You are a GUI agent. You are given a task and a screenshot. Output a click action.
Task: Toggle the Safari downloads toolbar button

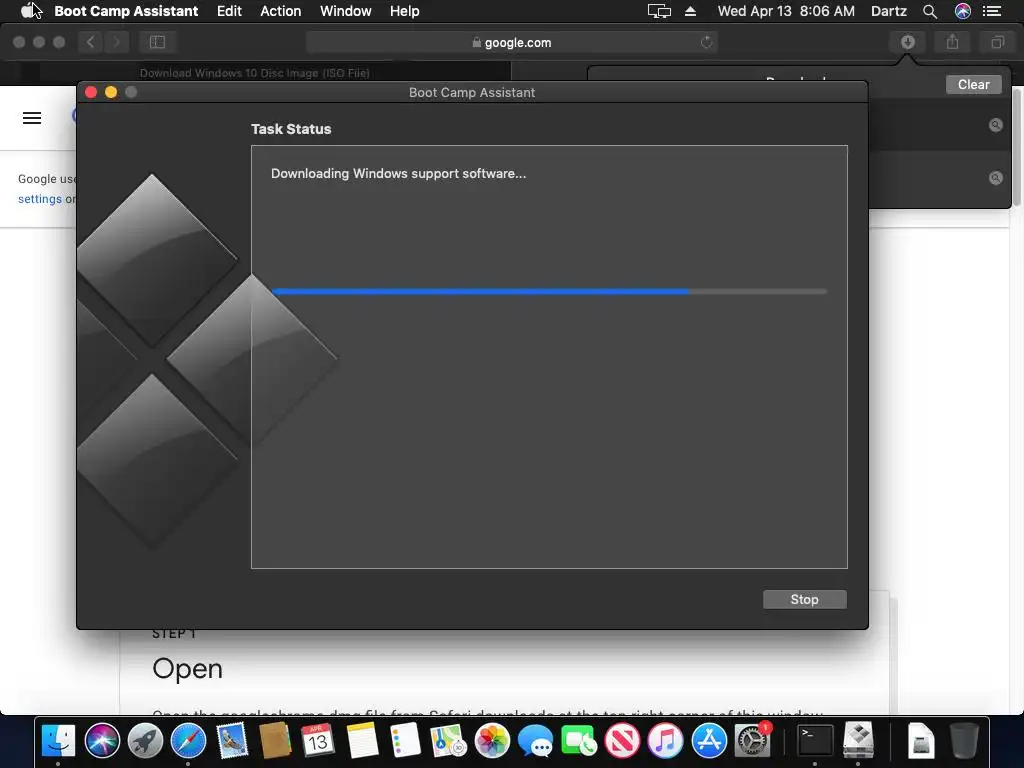click(x=907, y=42)
